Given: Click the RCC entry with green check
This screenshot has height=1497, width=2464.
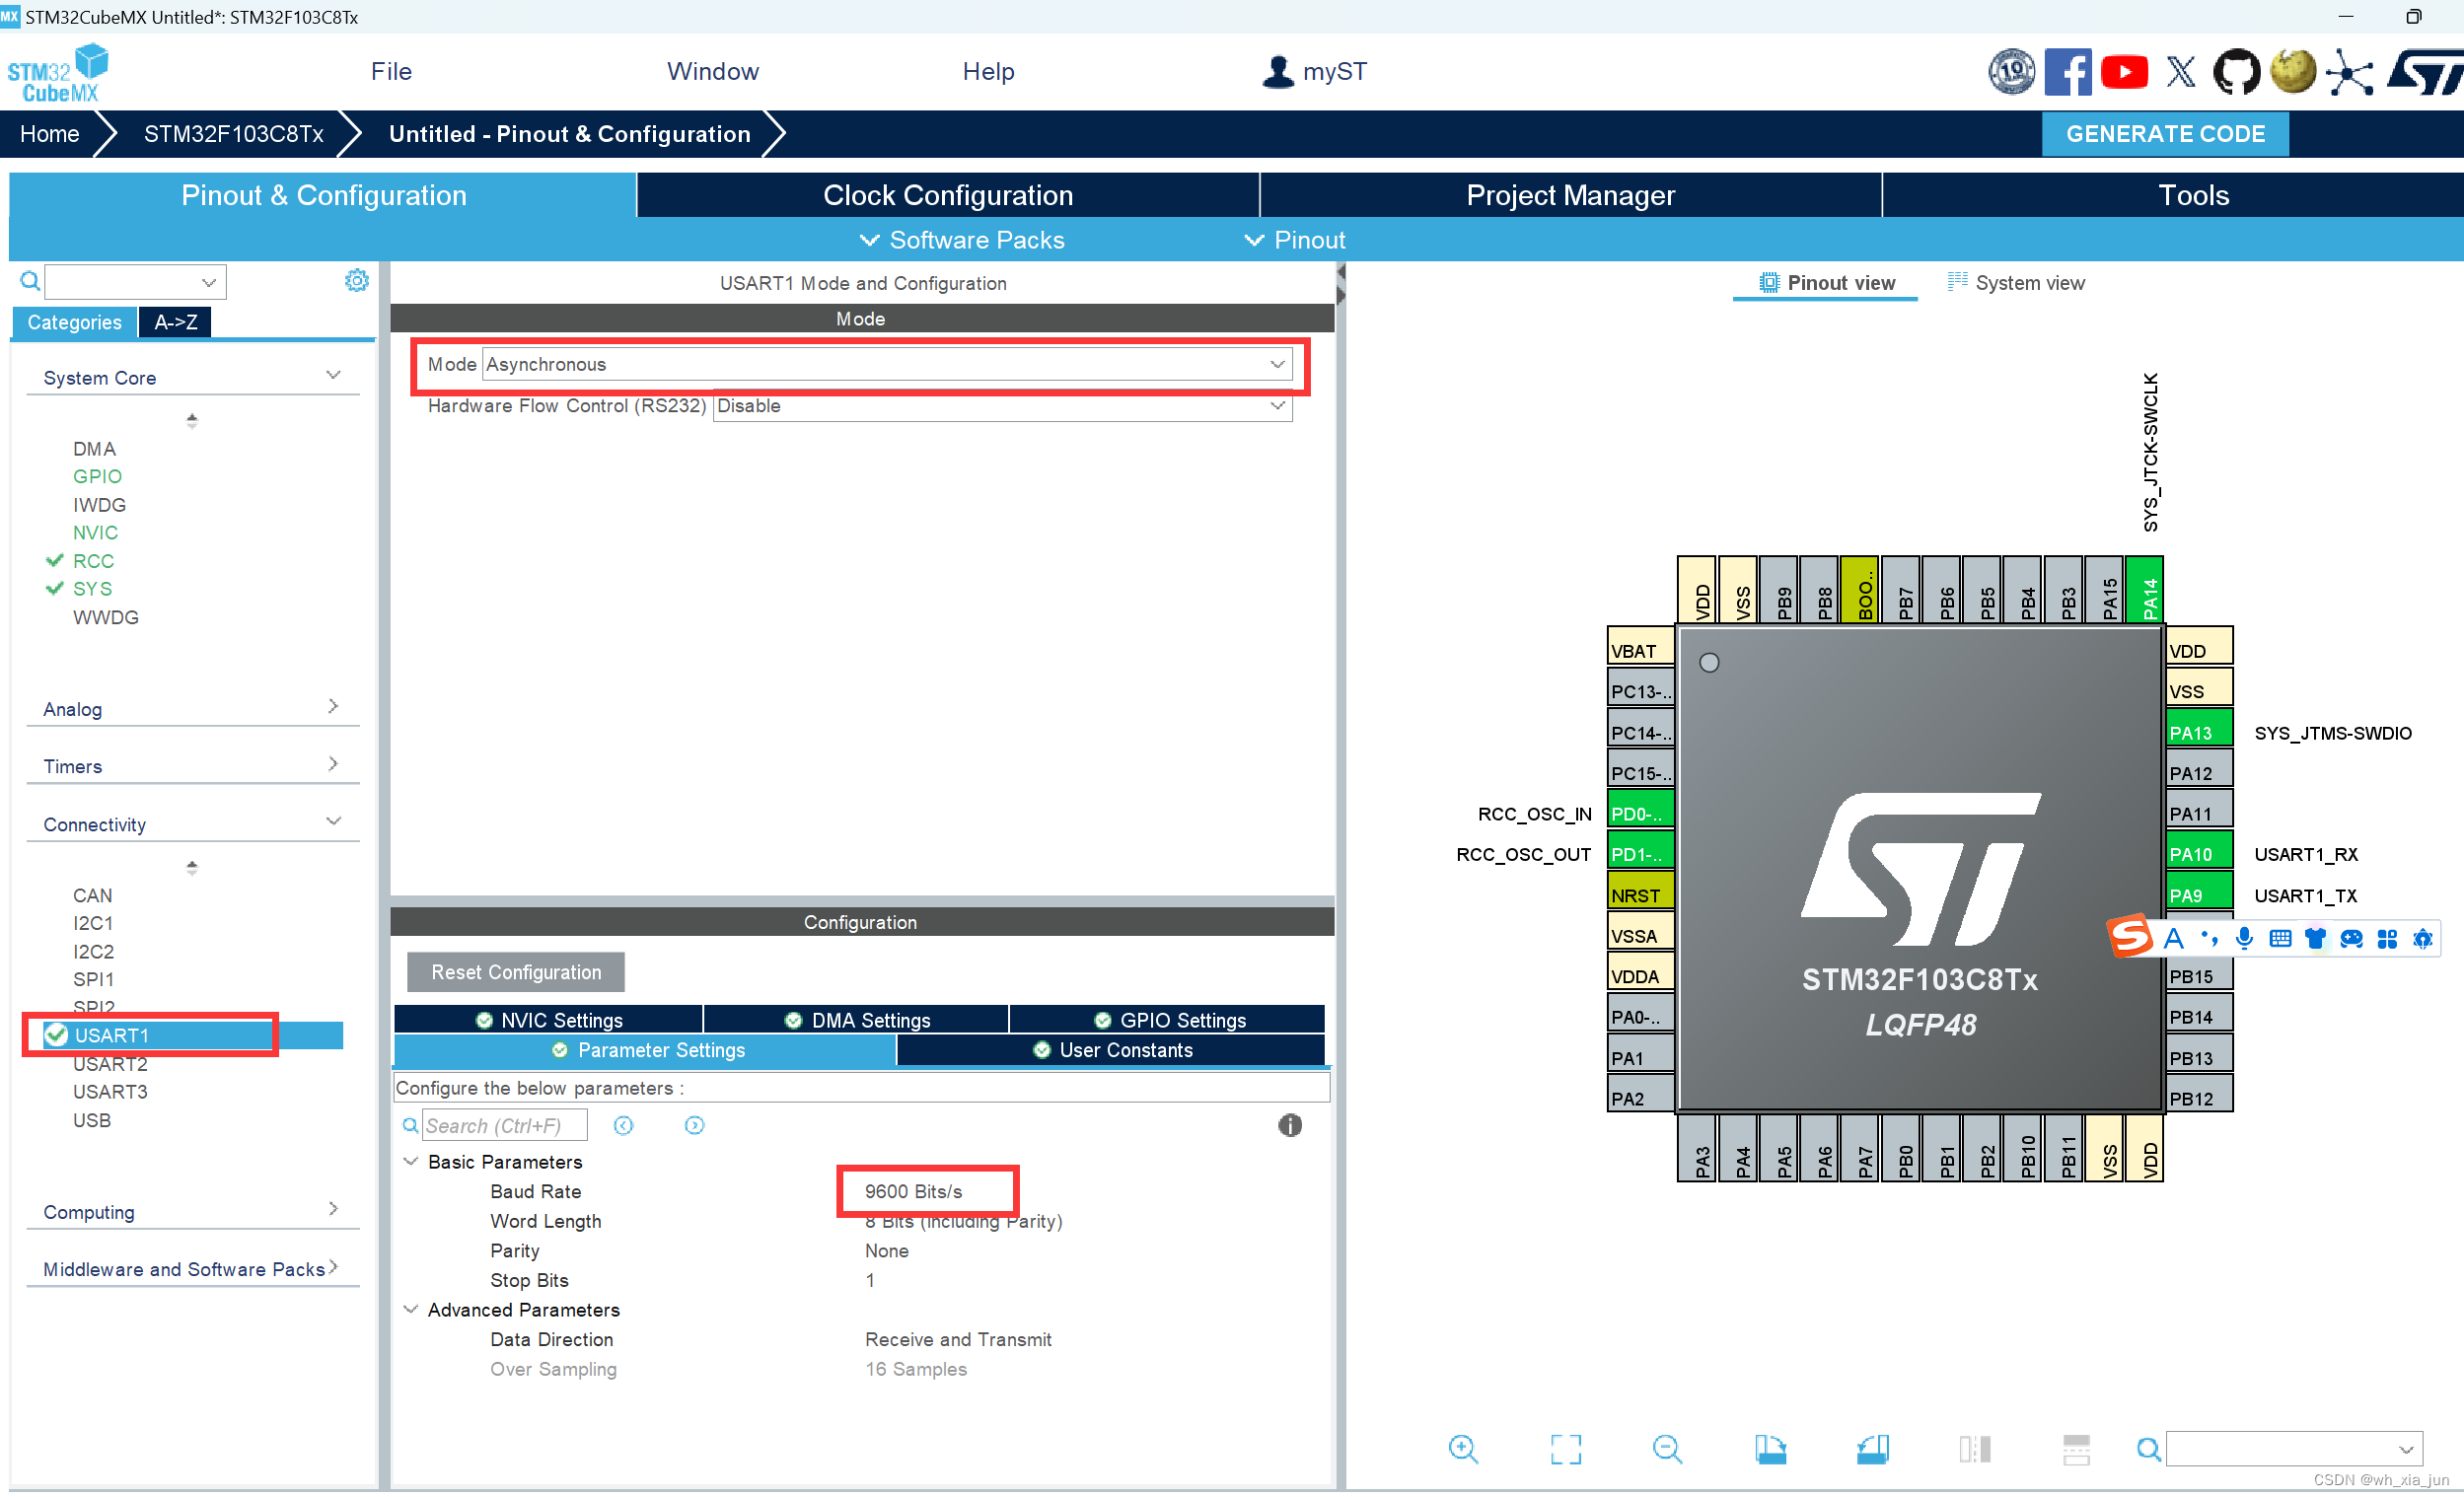Looking at the screenshot, I should pyautogui.click(x=93, y=561).
